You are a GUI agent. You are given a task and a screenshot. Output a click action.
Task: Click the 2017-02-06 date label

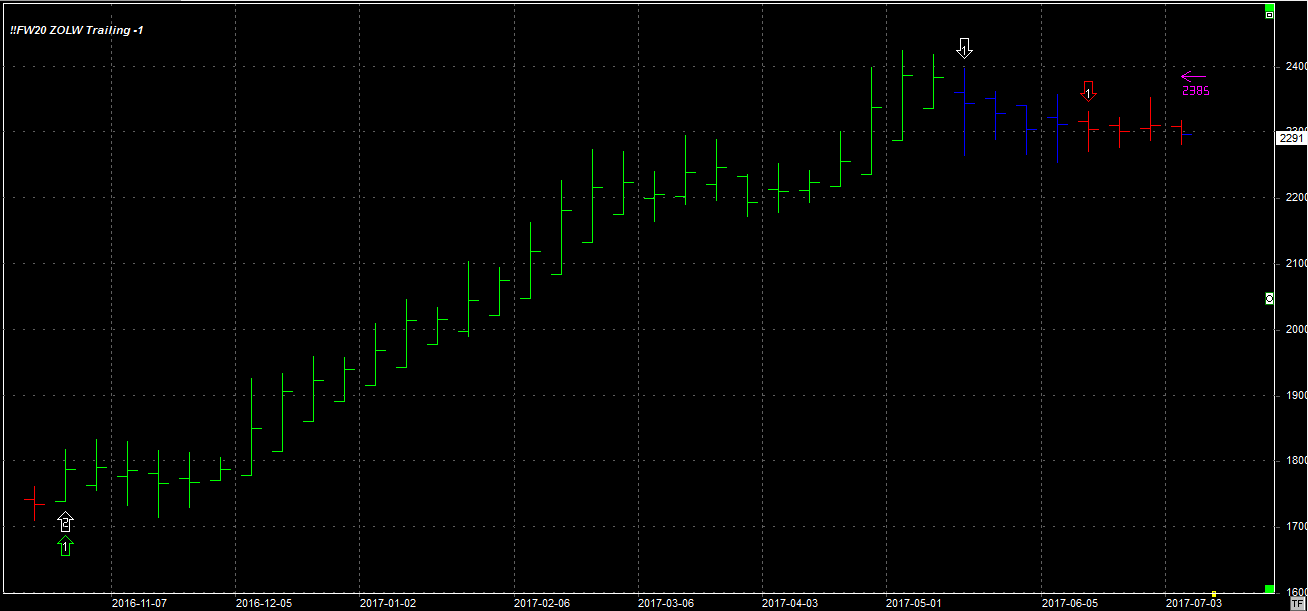541,603
